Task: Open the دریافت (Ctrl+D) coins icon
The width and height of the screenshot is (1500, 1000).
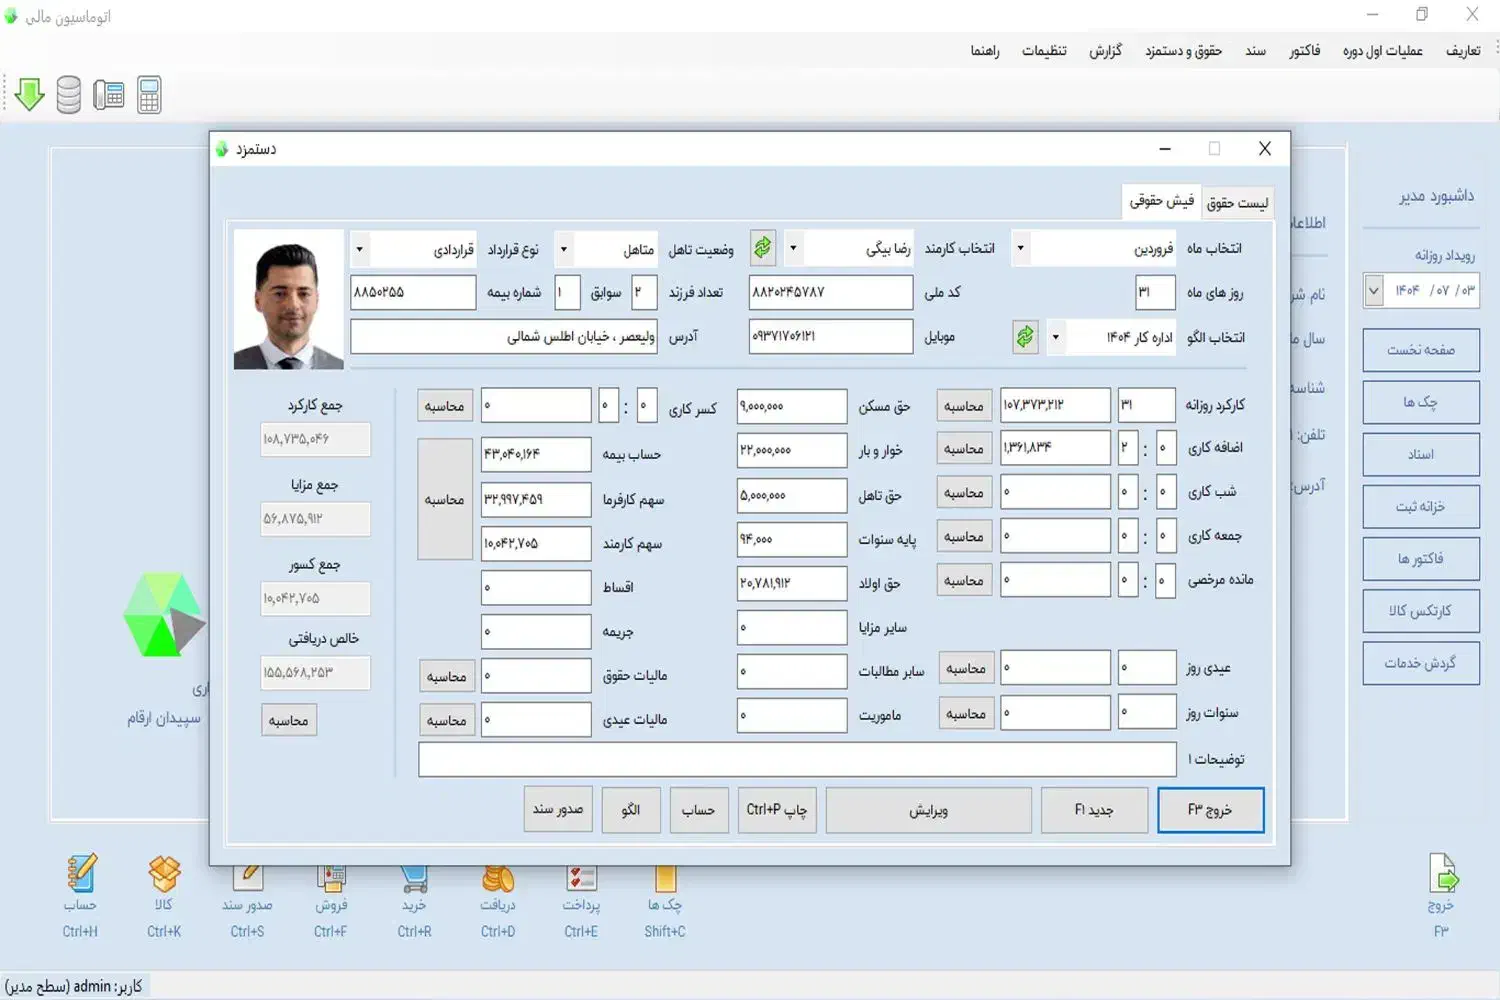Action: click(x=498, y=879)
